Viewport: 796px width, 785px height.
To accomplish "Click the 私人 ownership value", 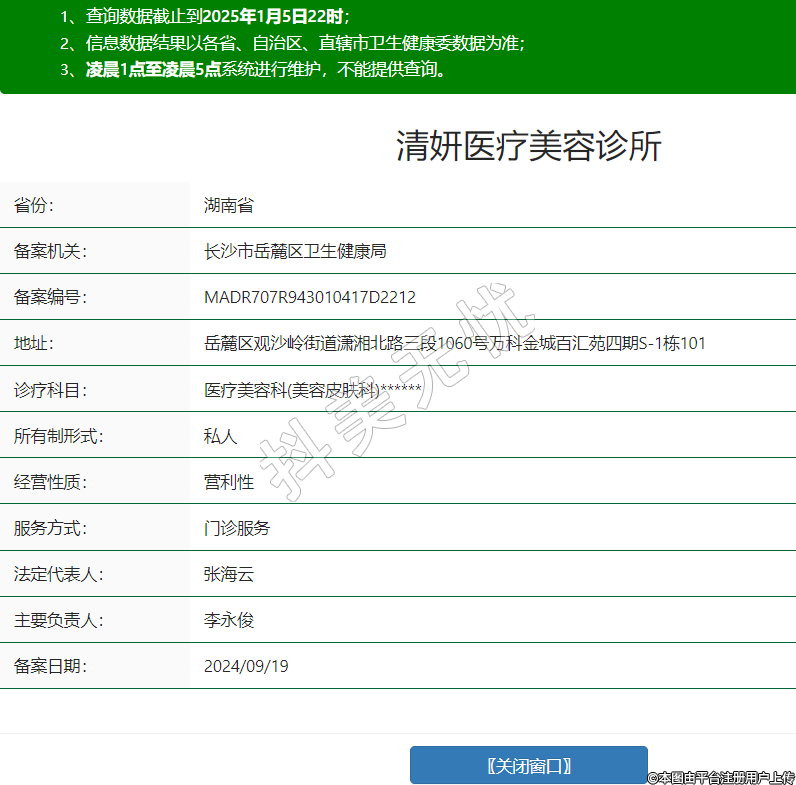I will click(x=220, y=435).
